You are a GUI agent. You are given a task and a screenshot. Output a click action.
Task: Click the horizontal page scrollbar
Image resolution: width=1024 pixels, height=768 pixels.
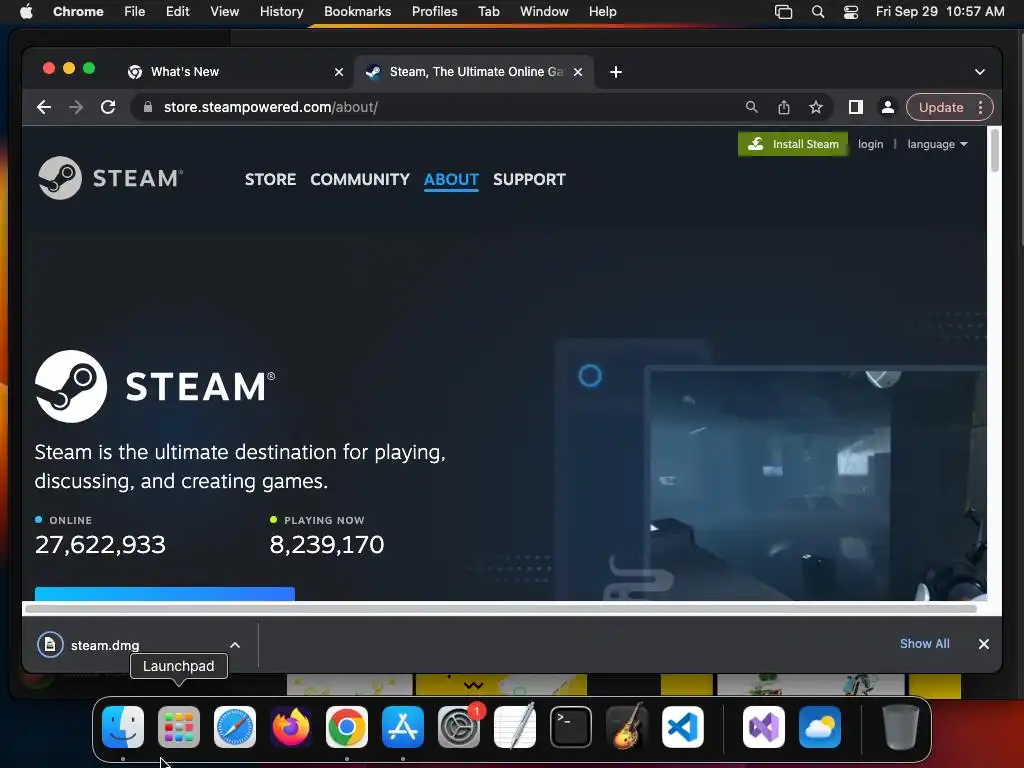pyautogui.click(x=500, y=609)
